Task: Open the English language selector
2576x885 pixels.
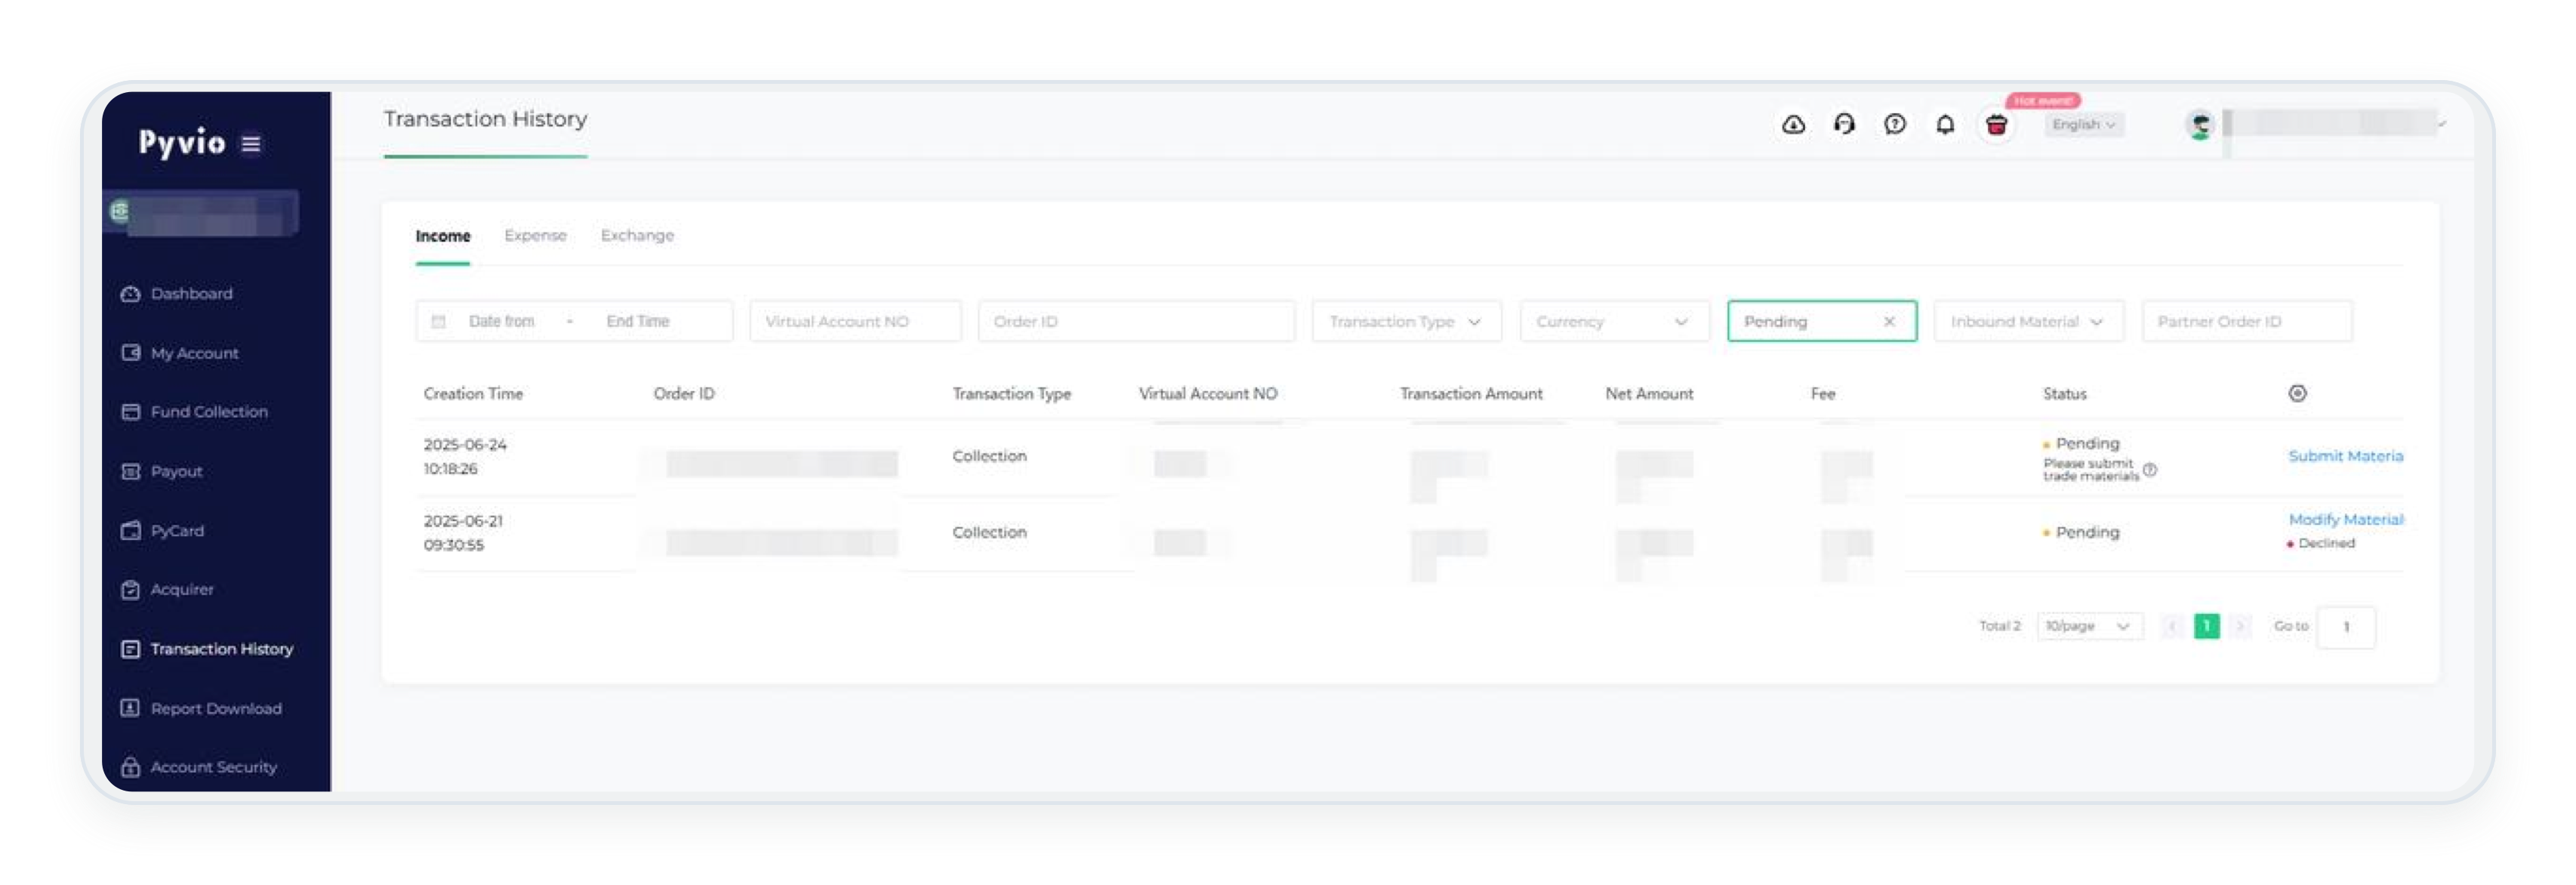Action: 2083,125
